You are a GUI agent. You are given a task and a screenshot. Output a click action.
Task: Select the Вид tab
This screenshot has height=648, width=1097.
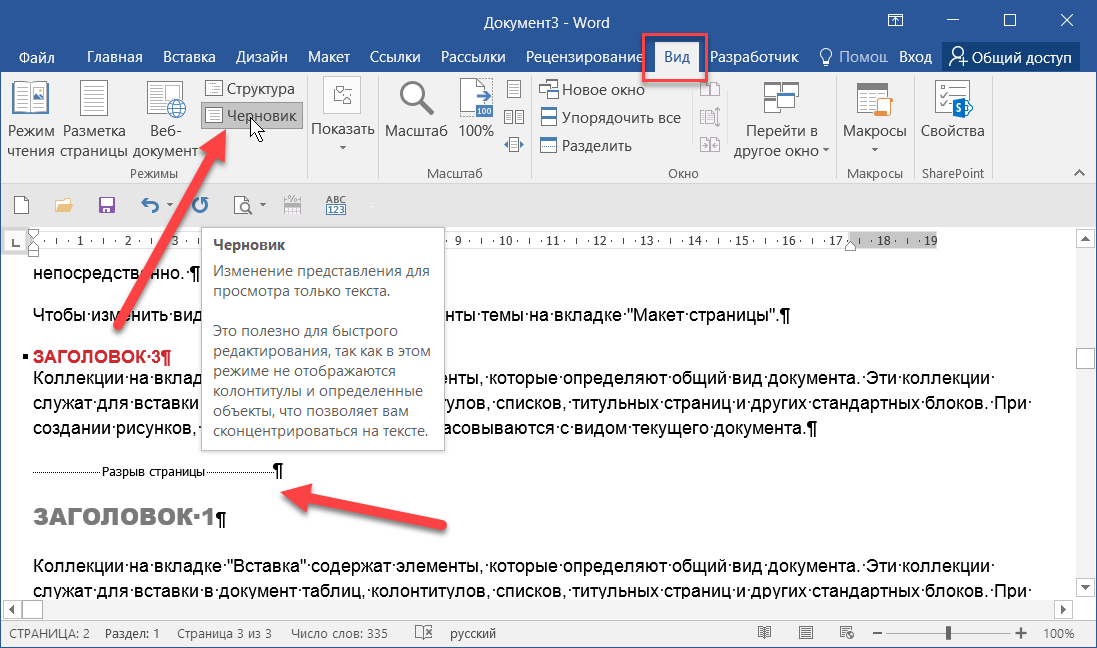677,57
